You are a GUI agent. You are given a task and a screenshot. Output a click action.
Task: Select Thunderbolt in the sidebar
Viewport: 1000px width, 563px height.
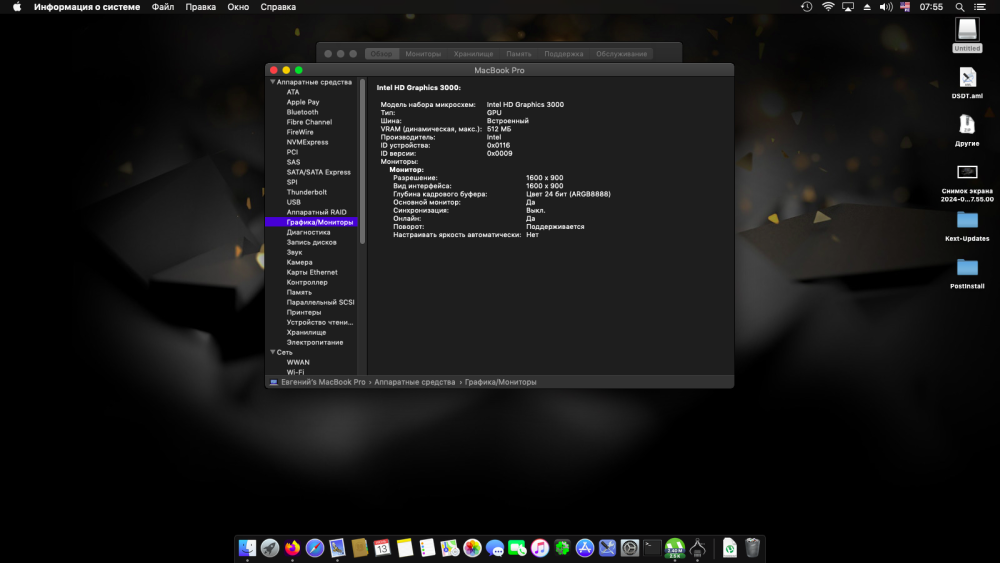pyautogui.click(x=307, y=192)
